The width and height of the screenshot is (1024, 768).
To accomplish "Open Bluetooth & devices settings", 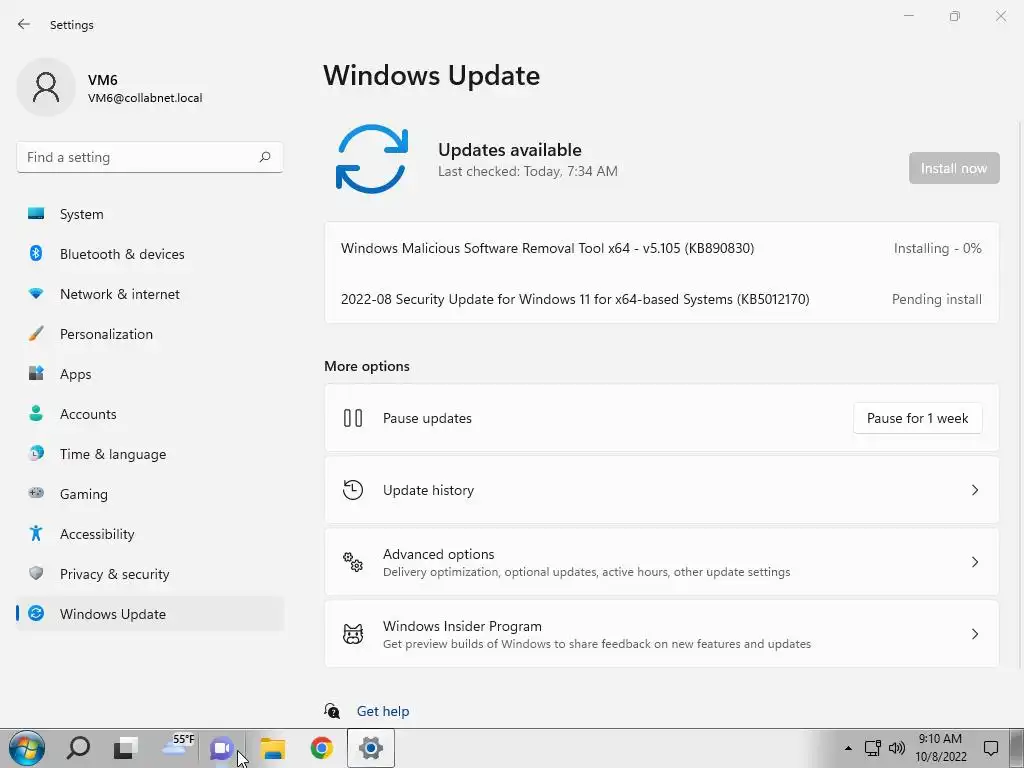I will point(150,254).
